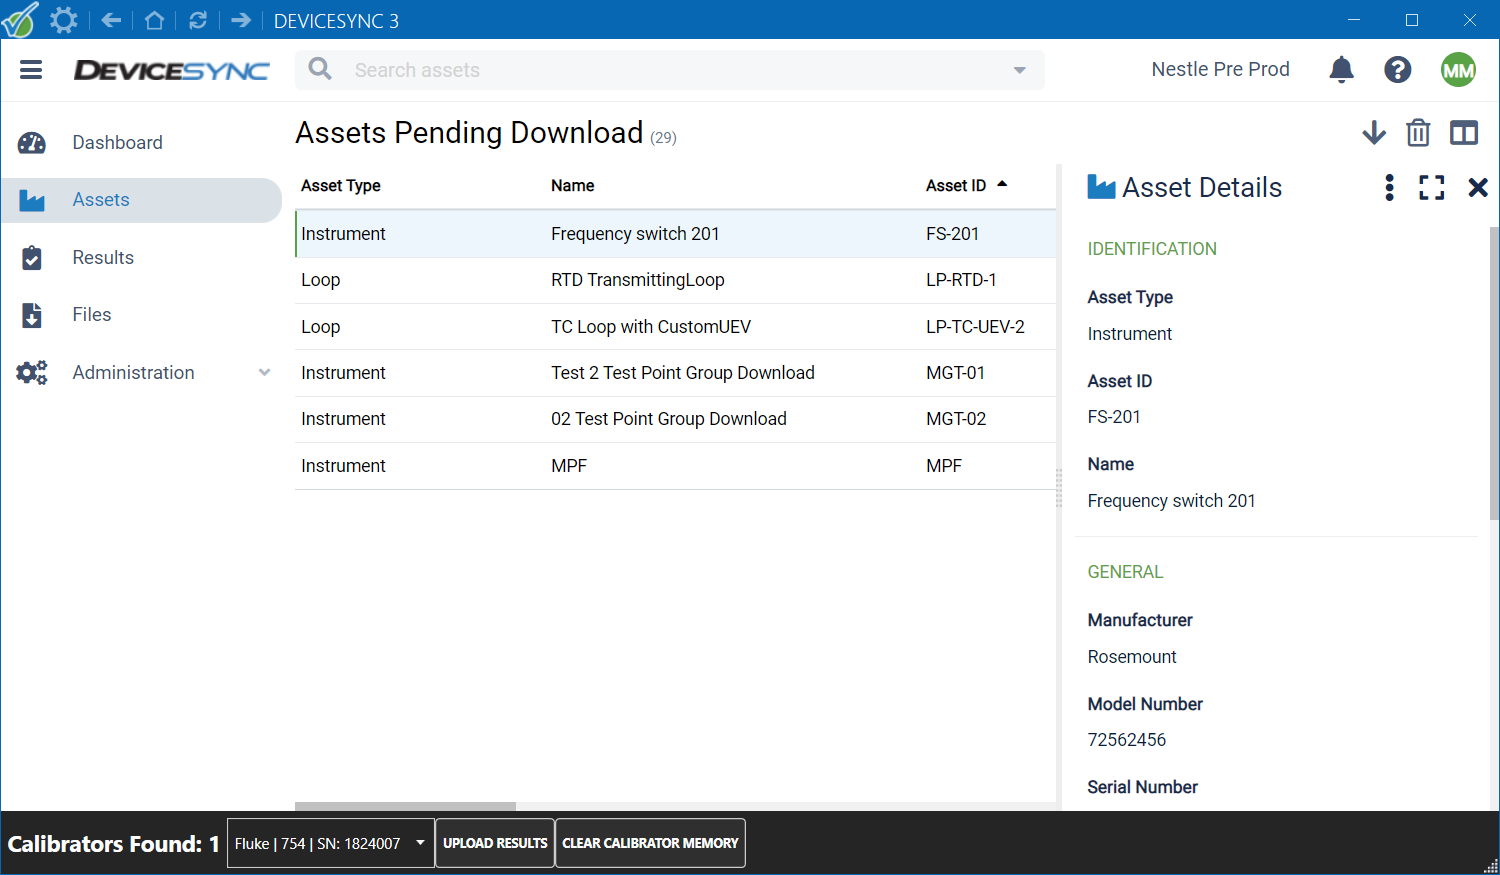
Task: Expand the Administration menu chevron
Action: point(264,373)
